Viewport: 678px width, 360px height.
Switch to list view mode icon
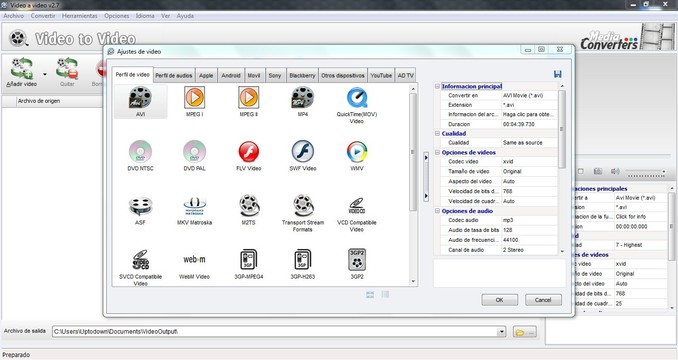coord(385,294)
